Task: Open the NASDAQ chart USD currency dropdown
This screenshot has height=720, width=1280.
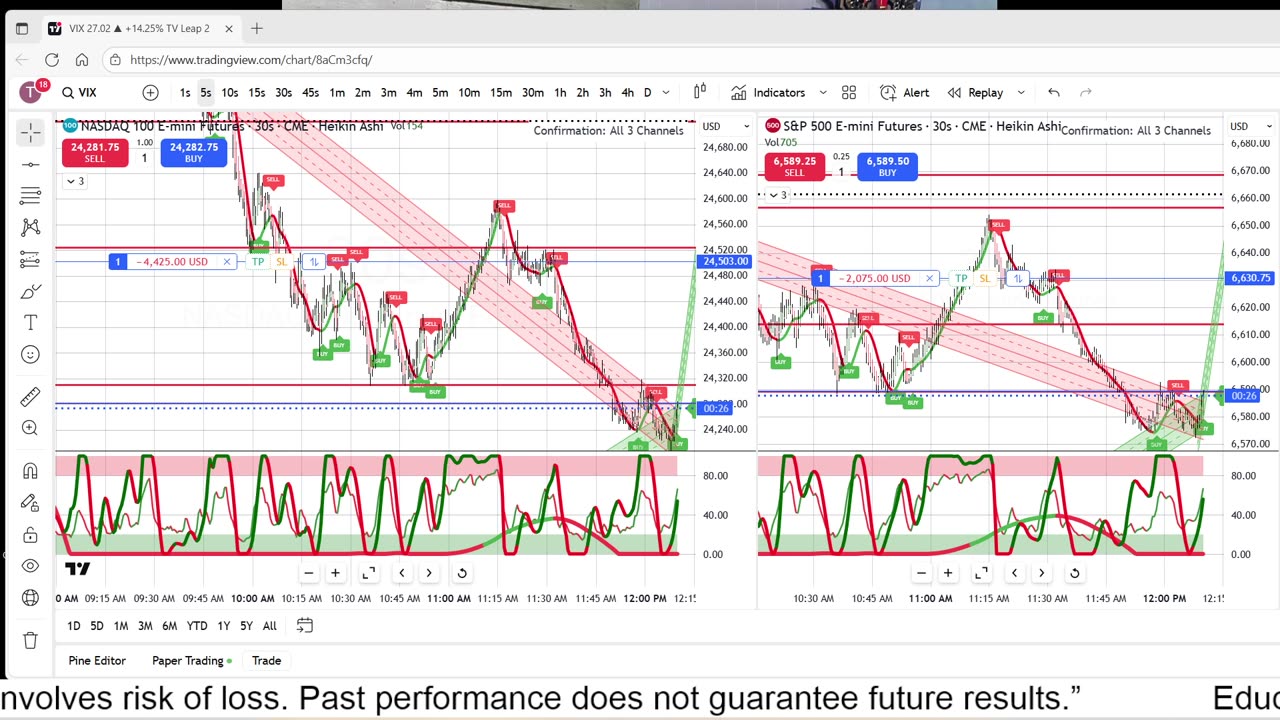Action: (x=726, y=126)
